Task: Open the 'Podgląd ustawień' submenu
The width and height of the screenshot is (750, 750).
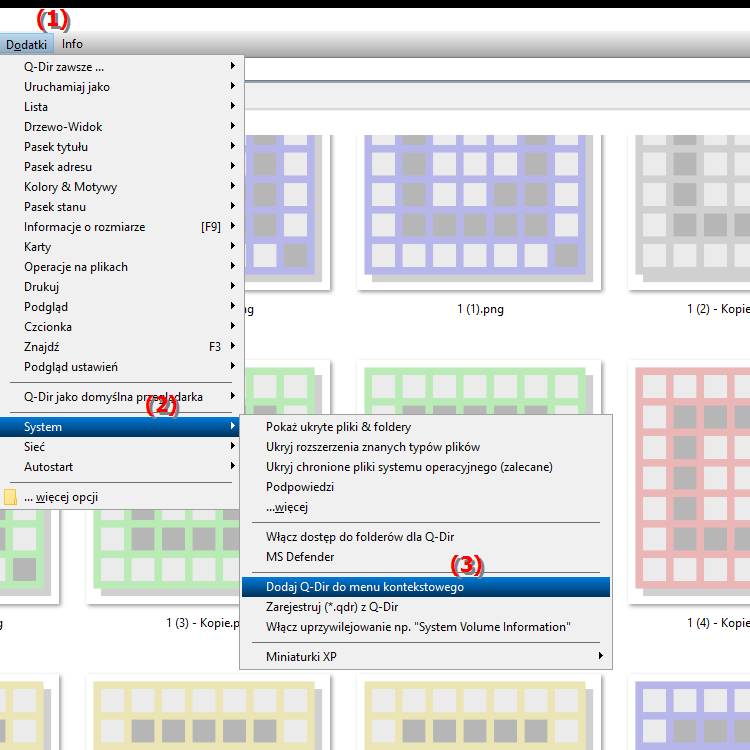Action: coord(122,367)
